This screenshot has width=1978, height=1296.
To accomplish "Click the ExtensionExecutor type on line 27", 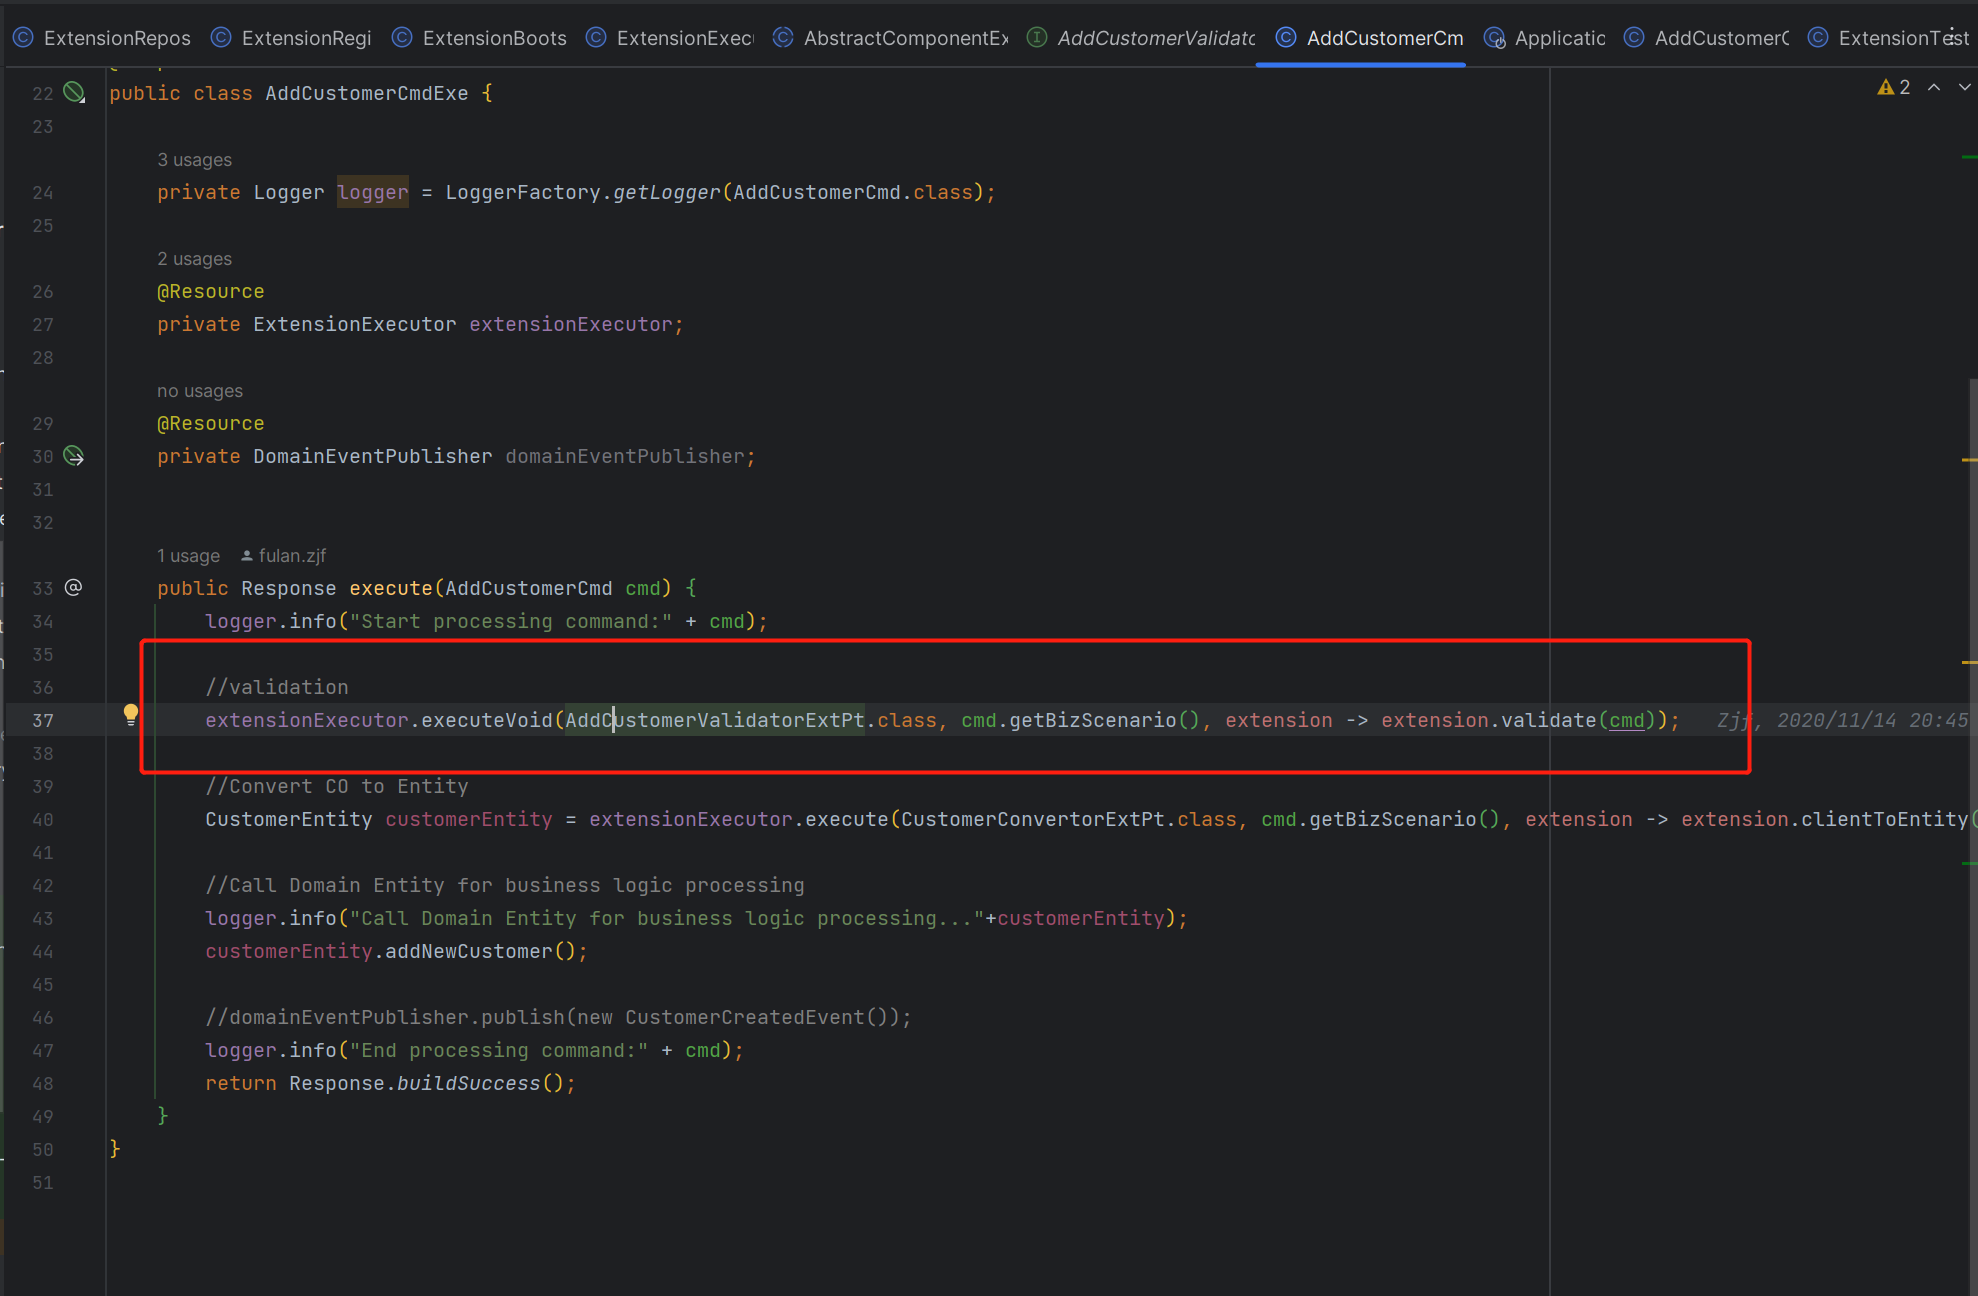I will (x=355, y=324).
